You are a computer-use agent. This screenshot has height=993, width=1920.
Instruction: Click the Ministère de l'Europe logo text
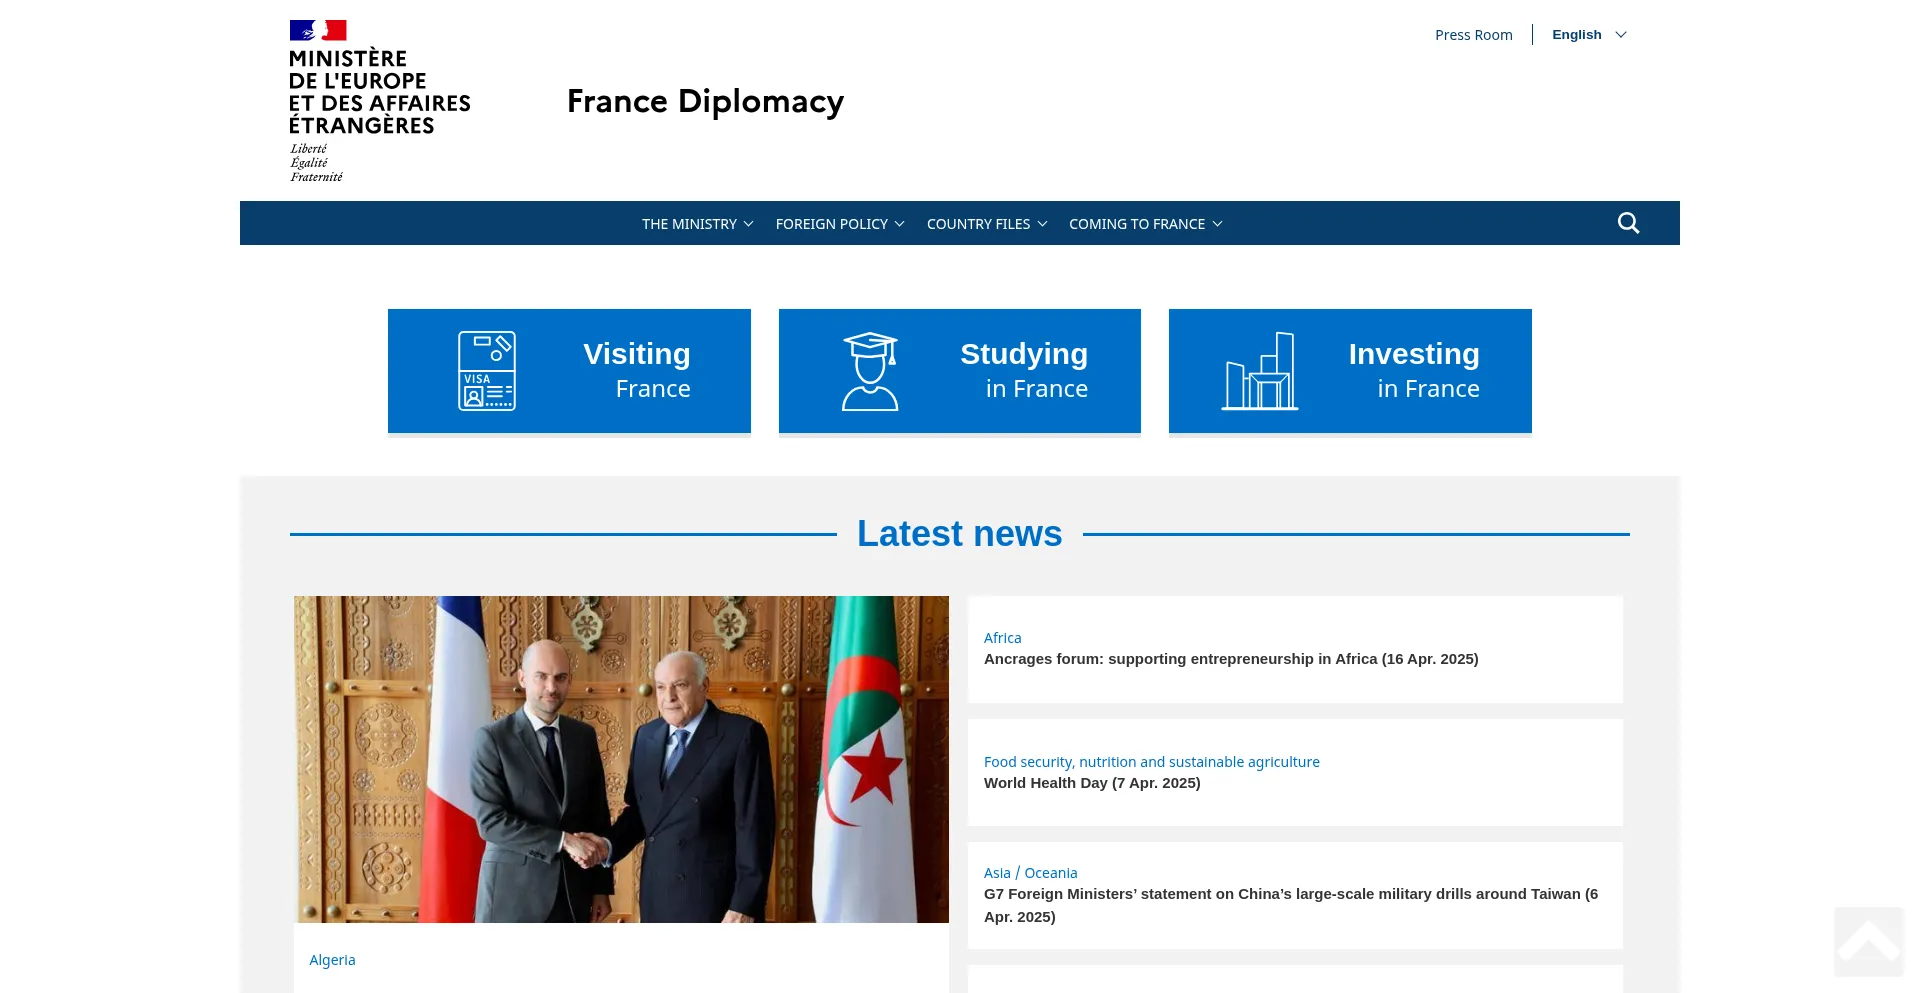pyautogui.click(x=379, y=92)
